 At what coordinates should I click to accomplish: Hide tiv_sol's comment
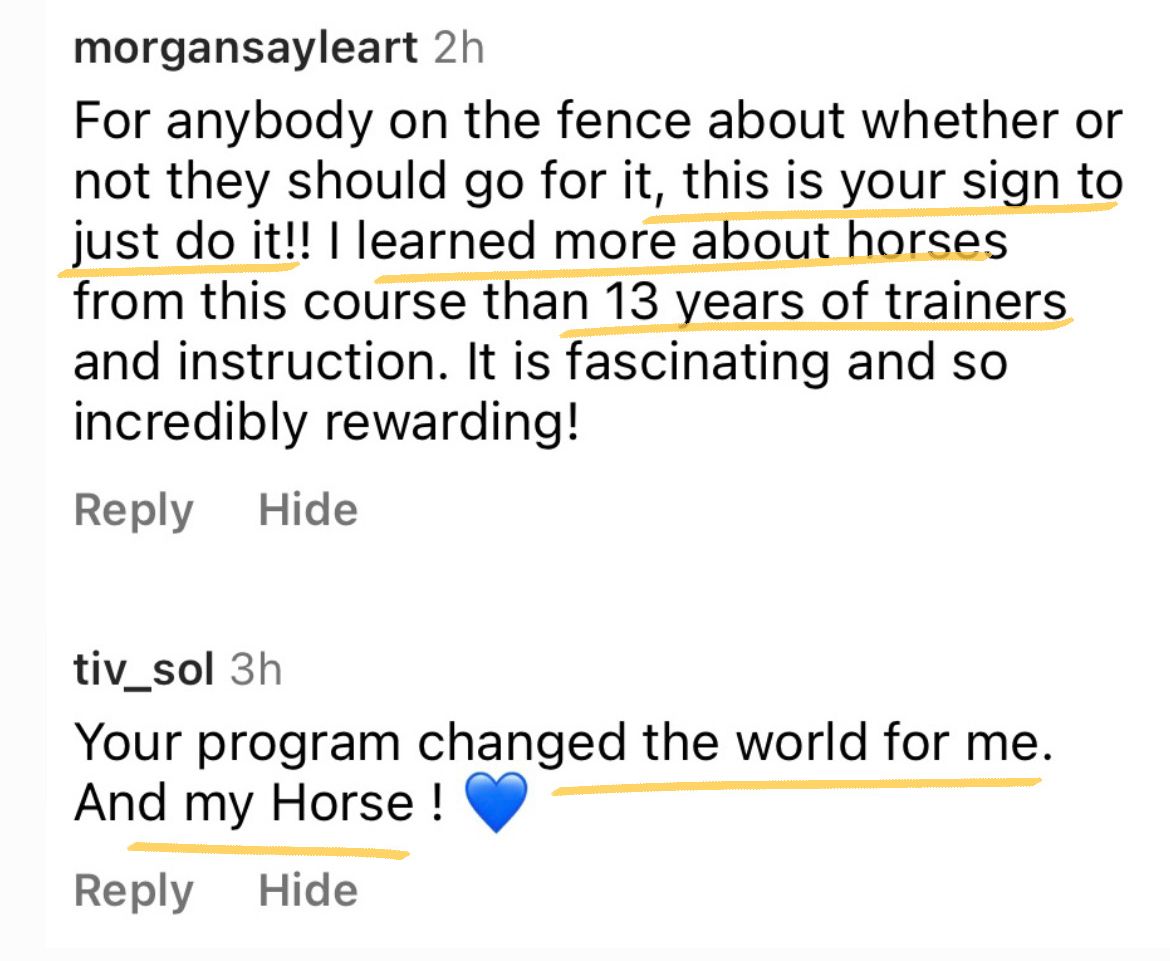pos(308,890)
